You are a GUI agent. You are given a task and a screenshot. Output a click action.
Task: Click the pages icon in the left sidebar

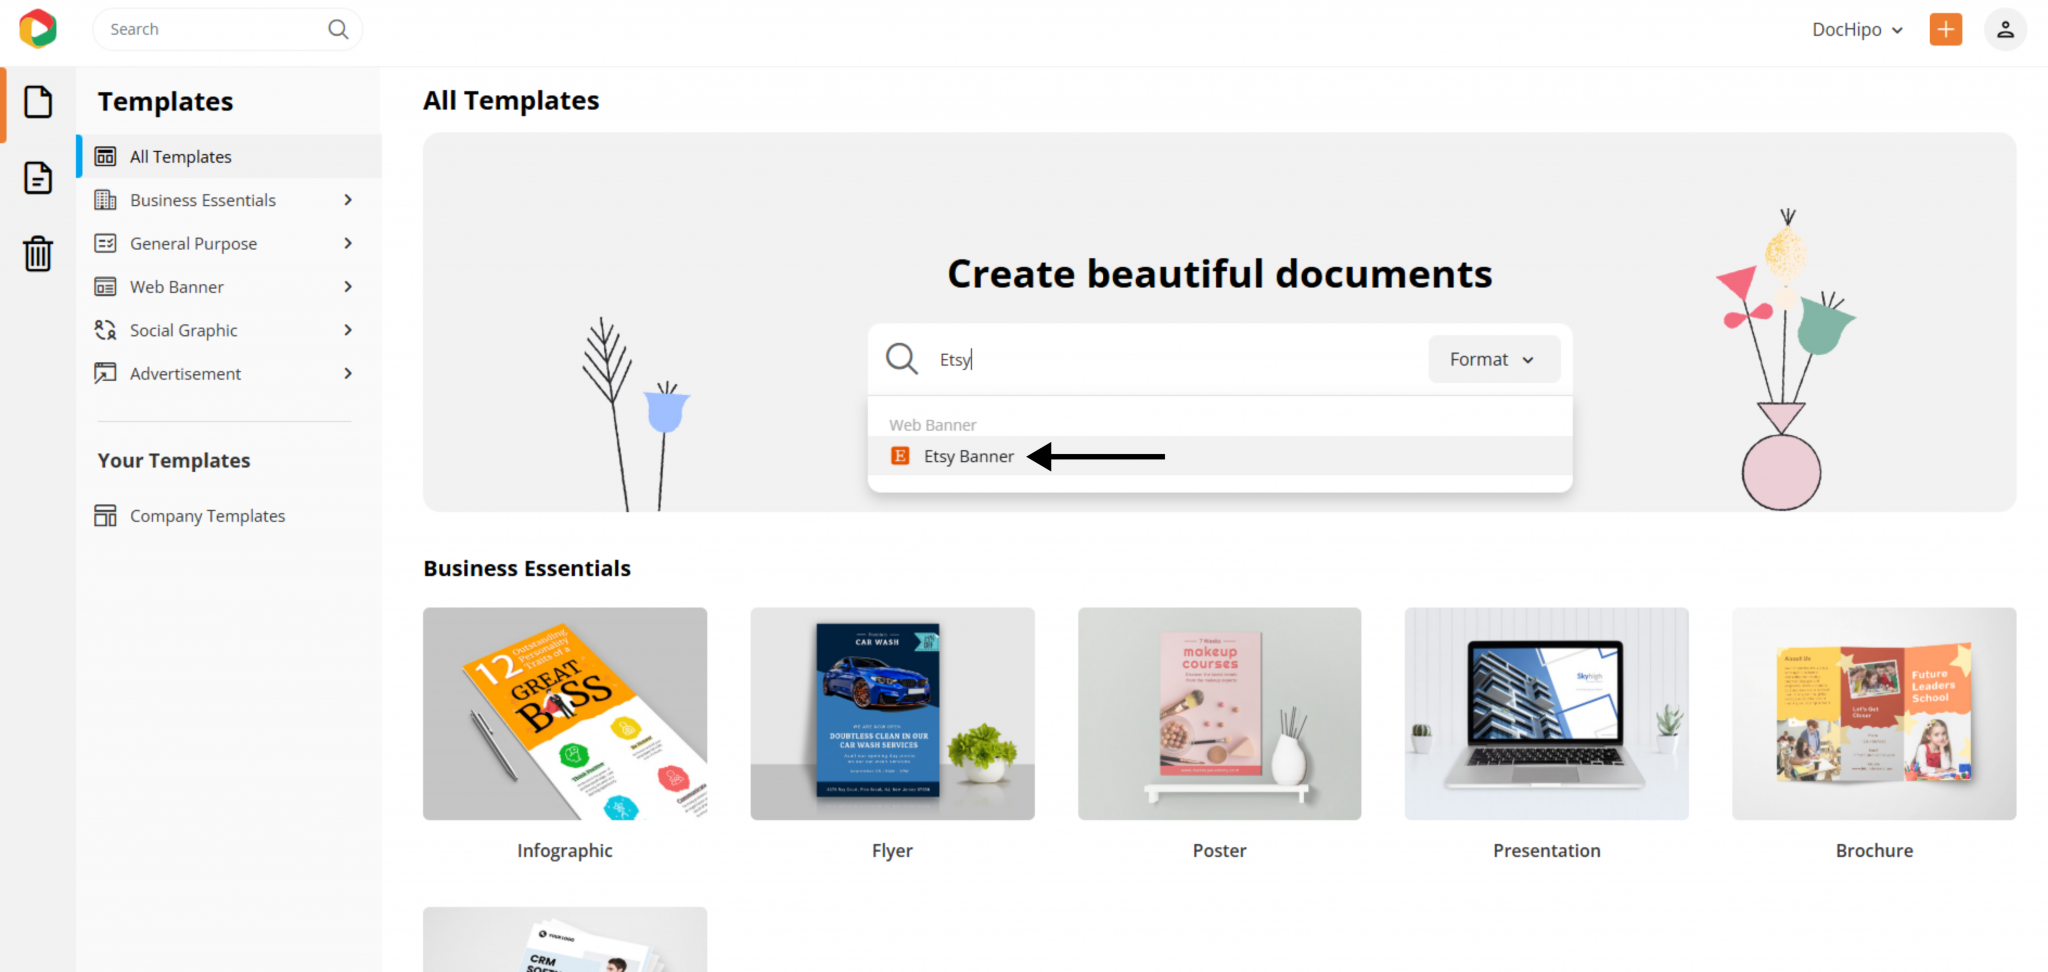click(37, 101)
